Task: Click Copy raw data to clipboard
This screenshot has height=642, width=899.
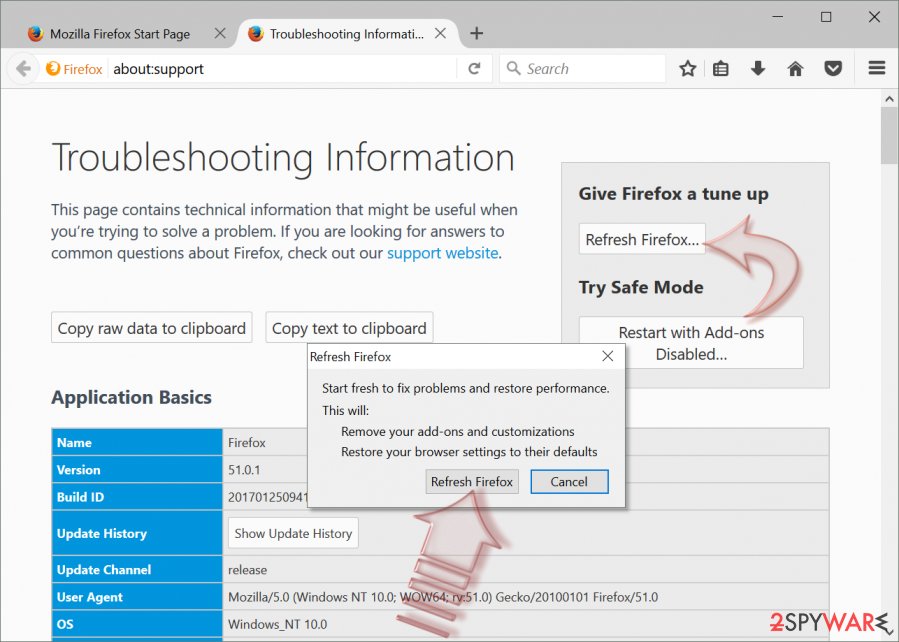Action: point(151,328)
